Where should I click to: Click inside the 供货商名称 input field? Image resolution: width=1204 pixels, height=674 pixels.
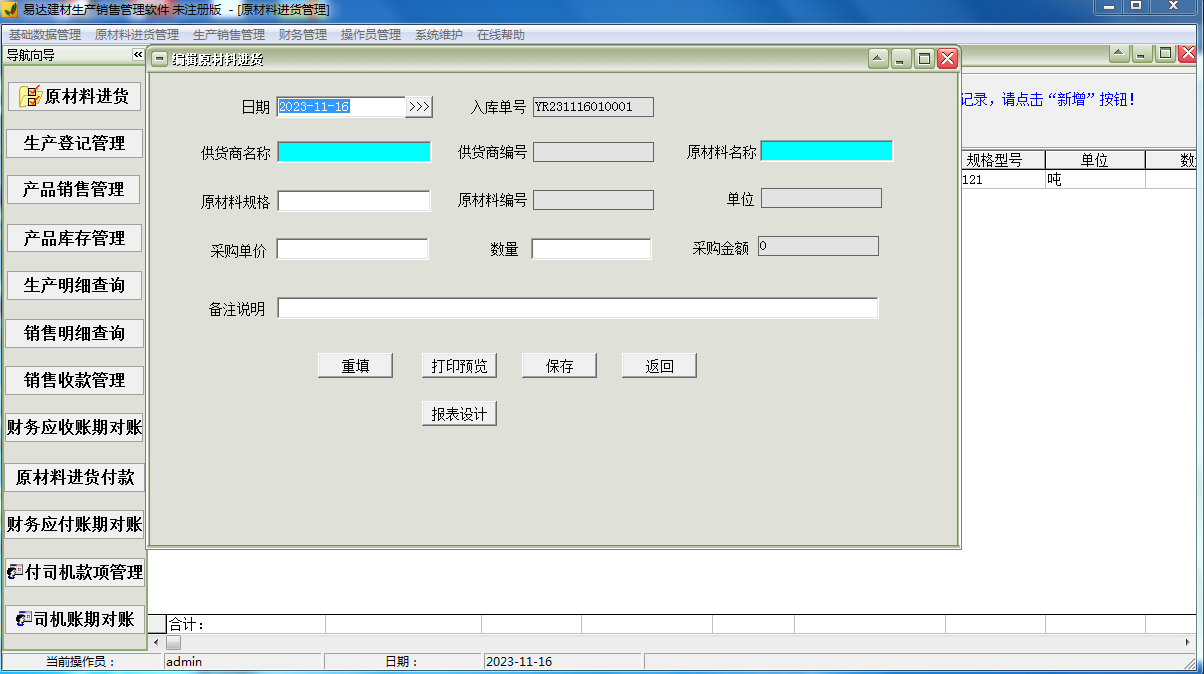(353, 150)
